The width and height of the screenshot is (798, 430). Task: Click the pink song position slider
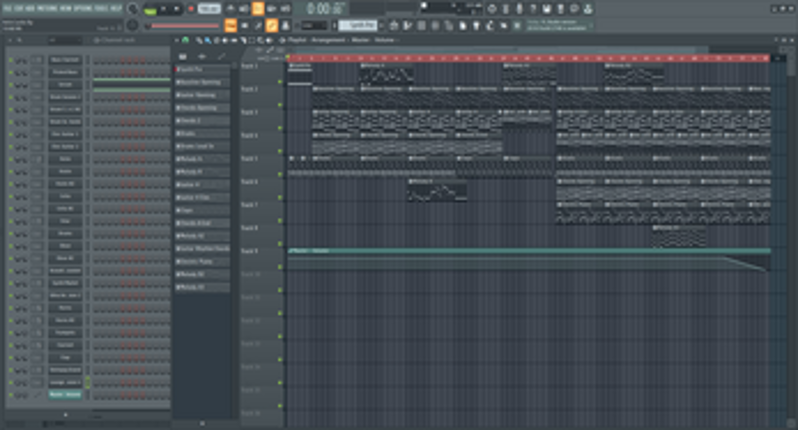coord(185,25)
